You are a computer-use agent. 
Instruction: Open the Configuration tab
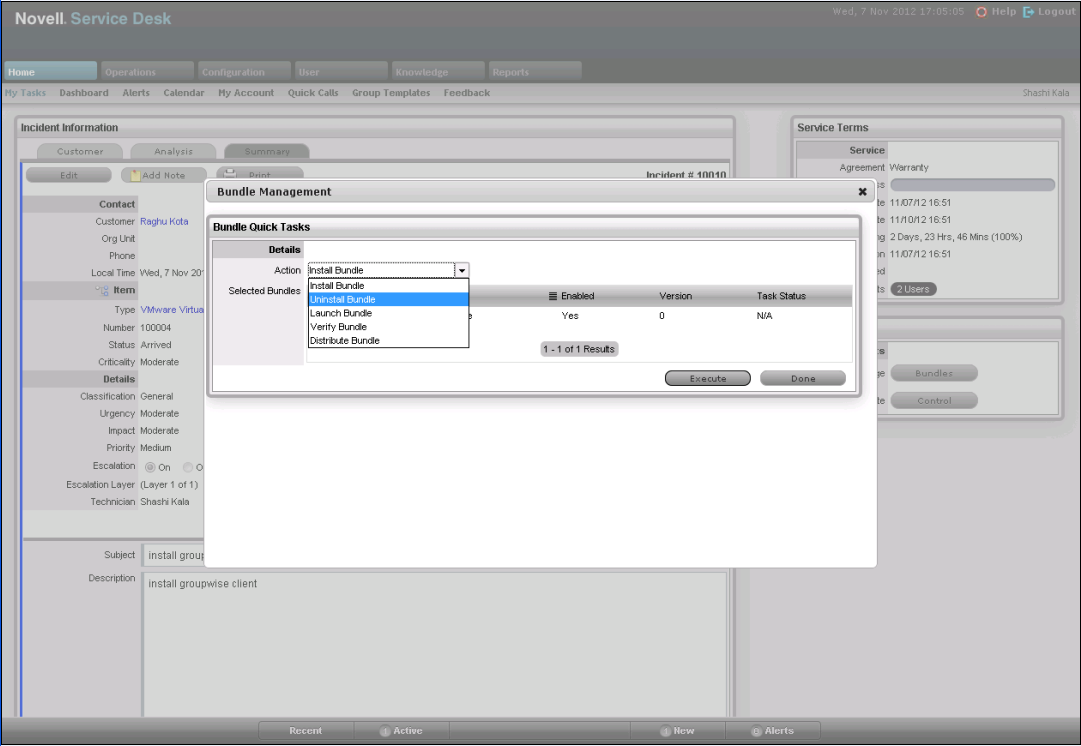[240, 72]
